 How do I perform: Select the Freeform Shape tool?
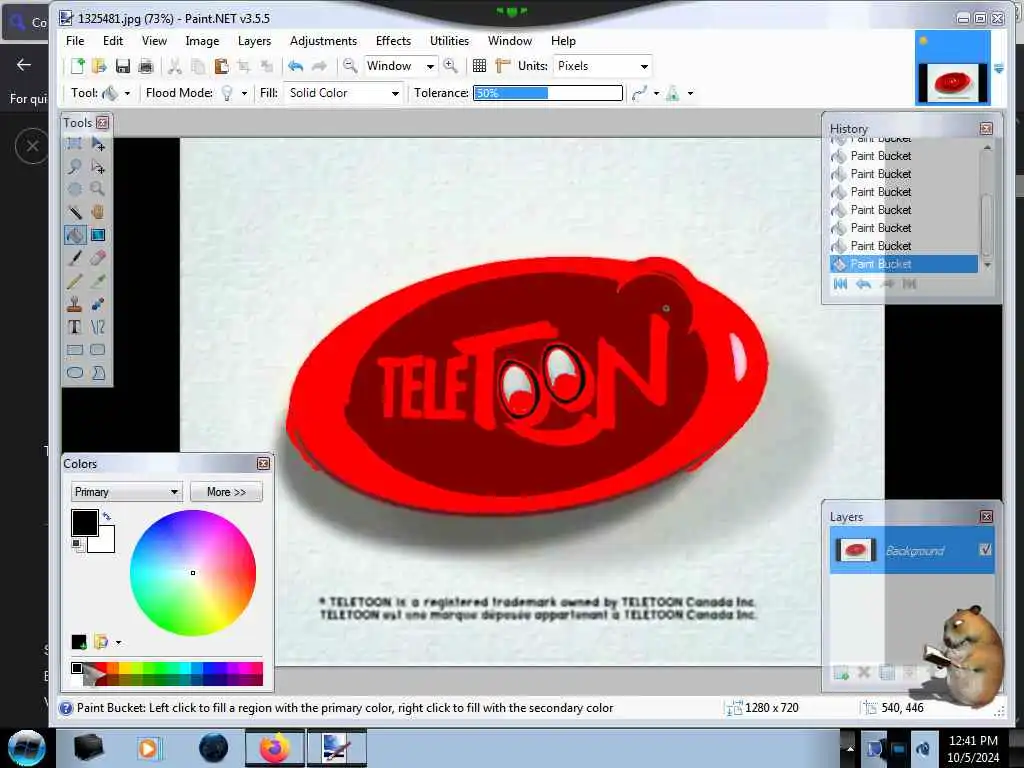[x=98, y=373]
